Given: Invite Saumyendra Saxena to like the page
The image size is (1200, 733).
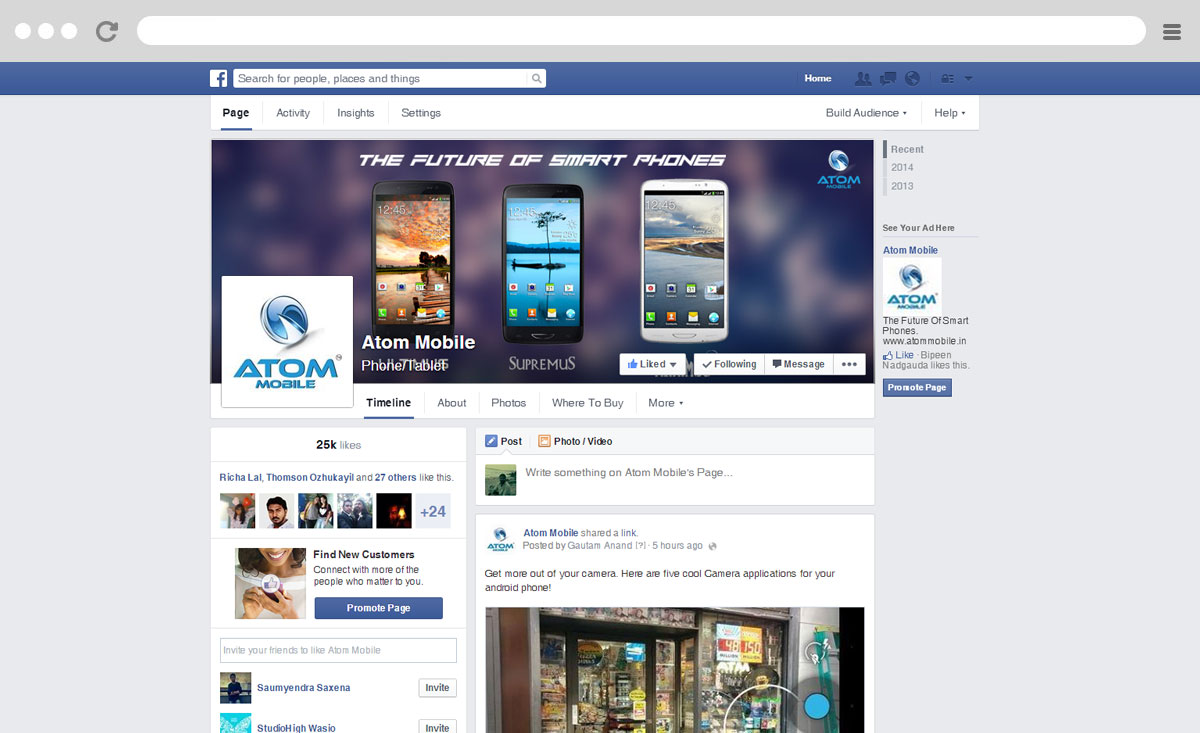Looking at the screenshot, I should tap(437, 688).
